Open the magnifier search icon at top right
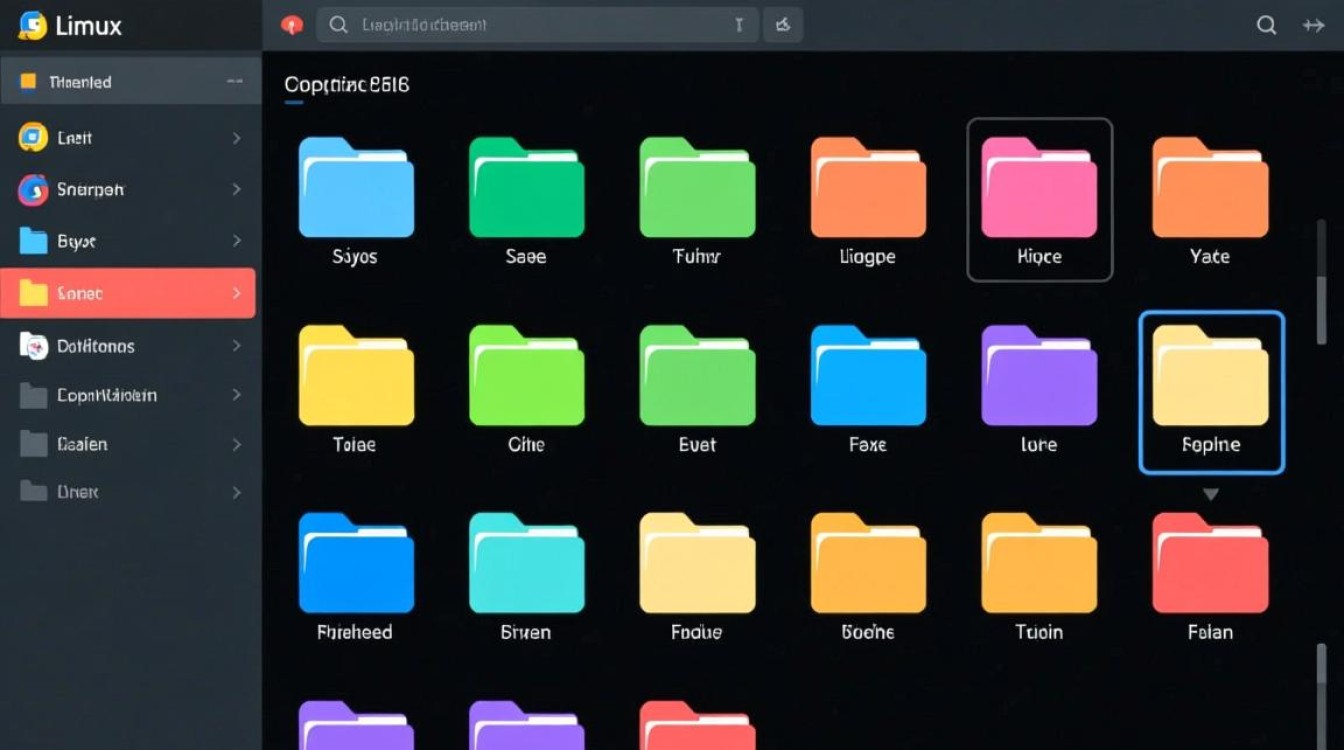 pyautogui.click(x=1267, y=24)
